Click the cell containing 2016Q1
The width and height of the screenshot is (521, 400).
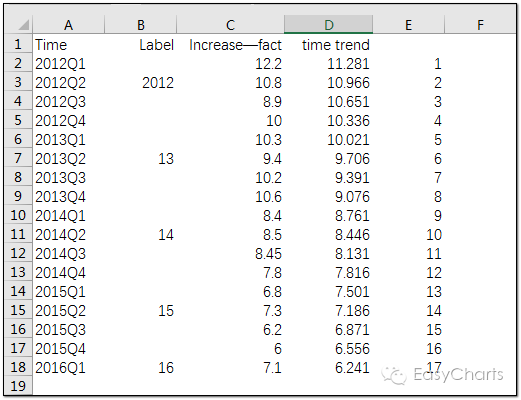(68, 367)
